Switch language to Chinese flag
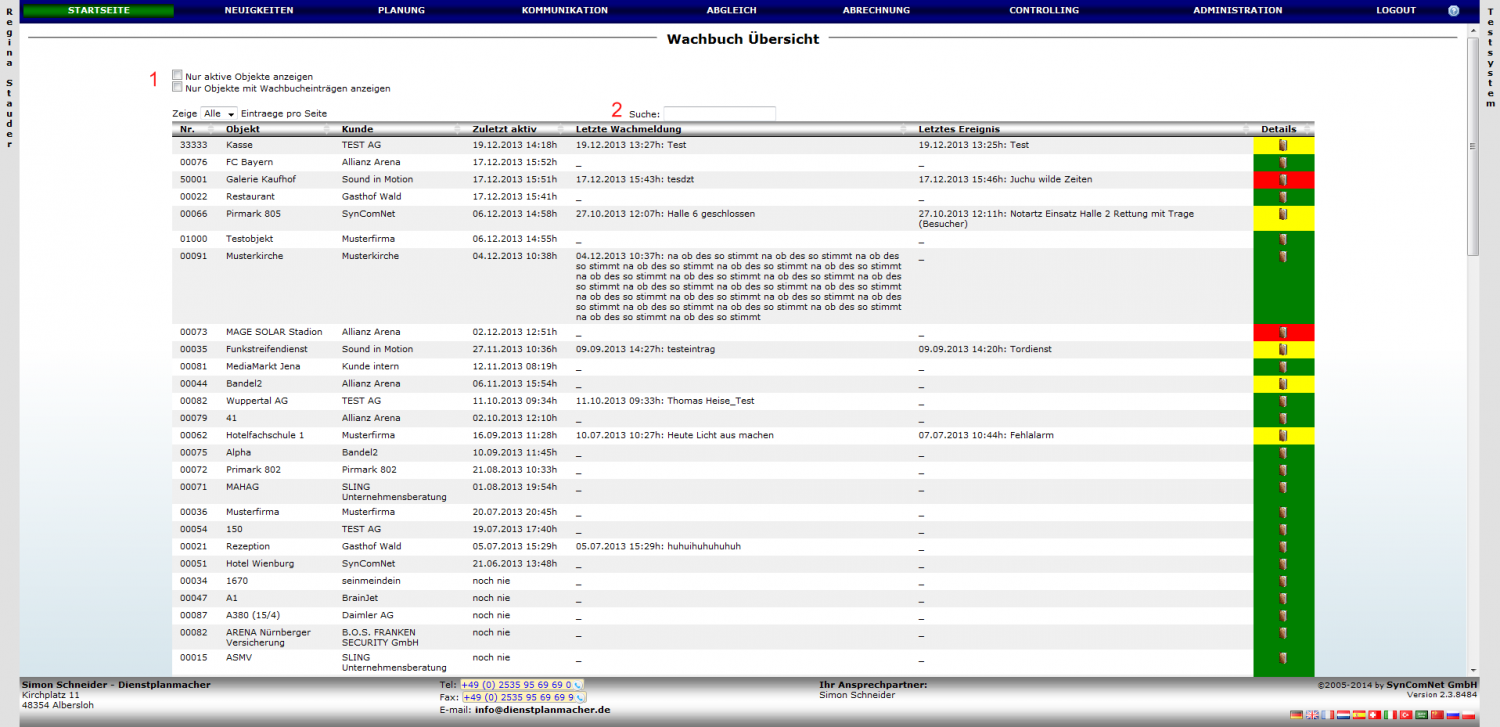Image resolution: width=1500 pixels, height=727 pixels. 1438,715
